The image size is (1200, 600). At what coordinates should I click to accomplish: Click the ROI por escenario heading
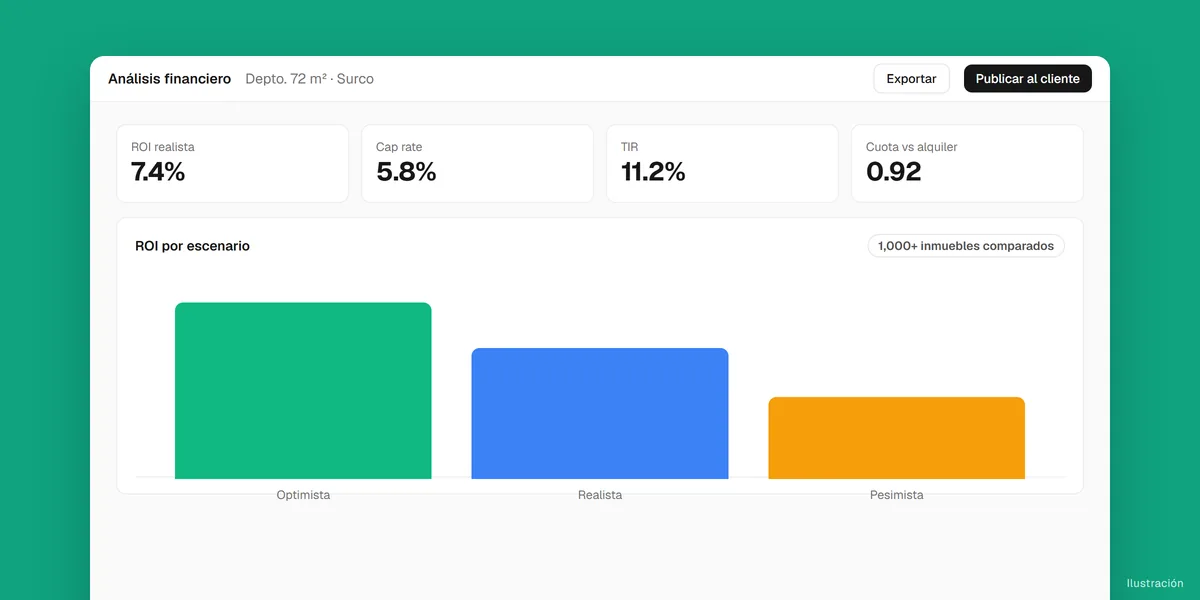[x=193, y=246]
